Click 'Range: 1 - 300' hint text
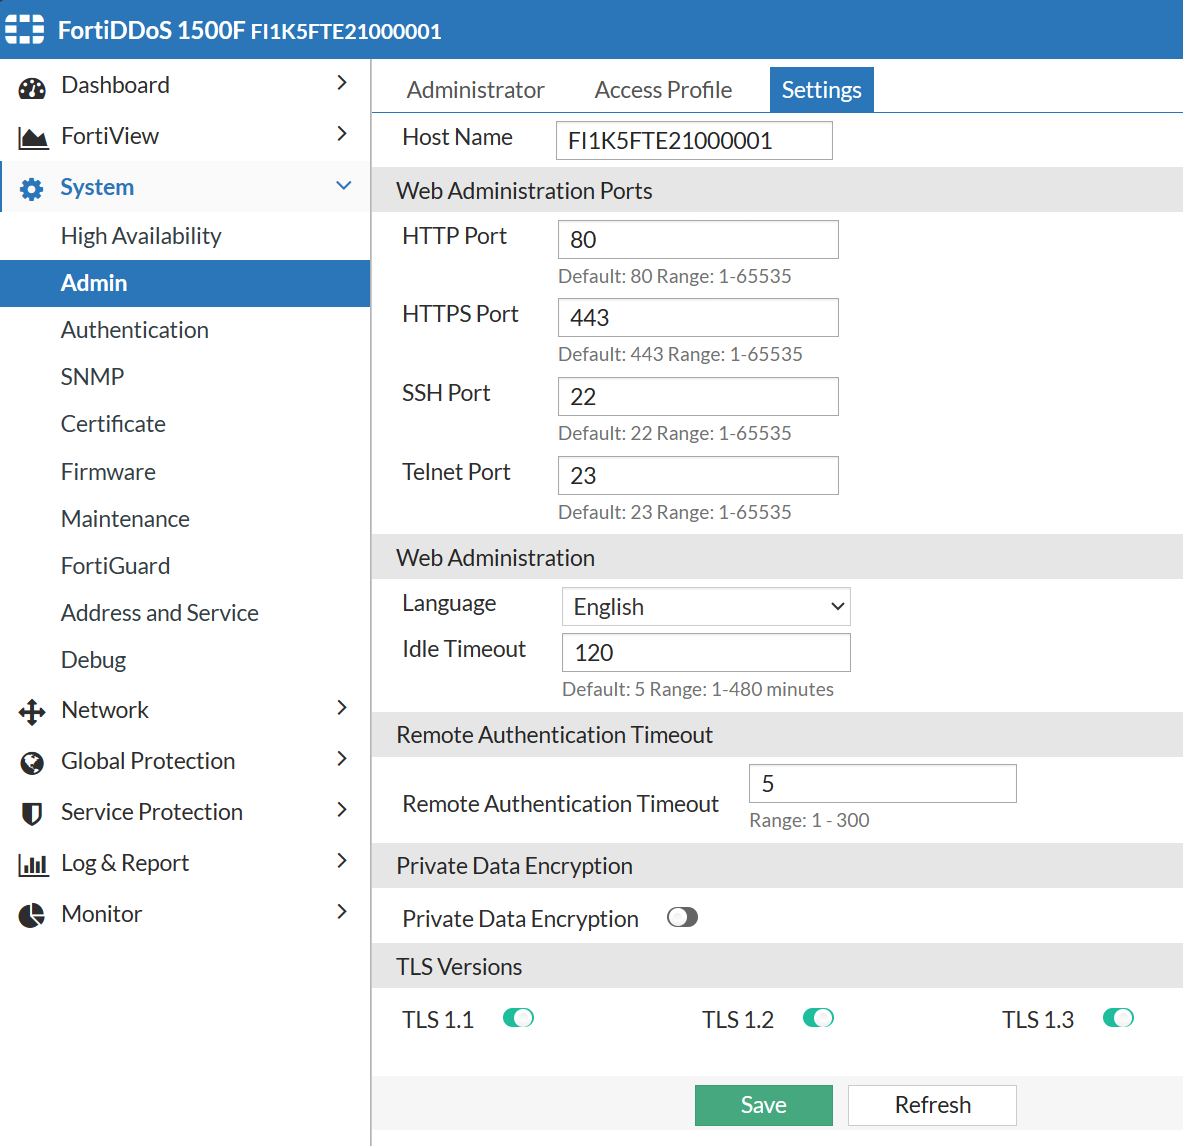 click(809, 820)
